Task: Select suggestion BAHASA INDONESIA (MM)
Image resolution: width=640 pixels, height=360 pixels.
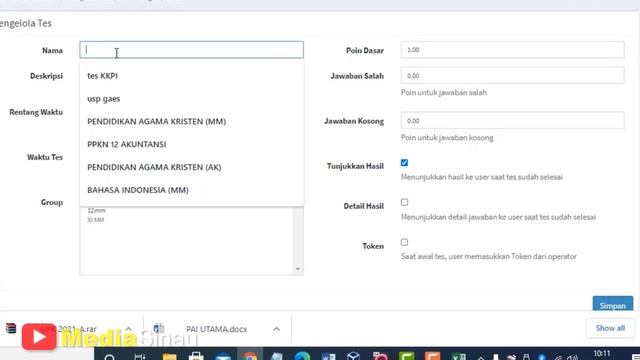Action: coord(138,190)
